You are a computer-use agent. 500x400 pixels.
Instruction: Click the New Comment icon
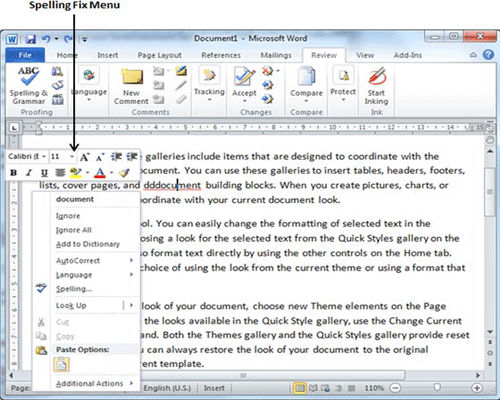point(132,76)
